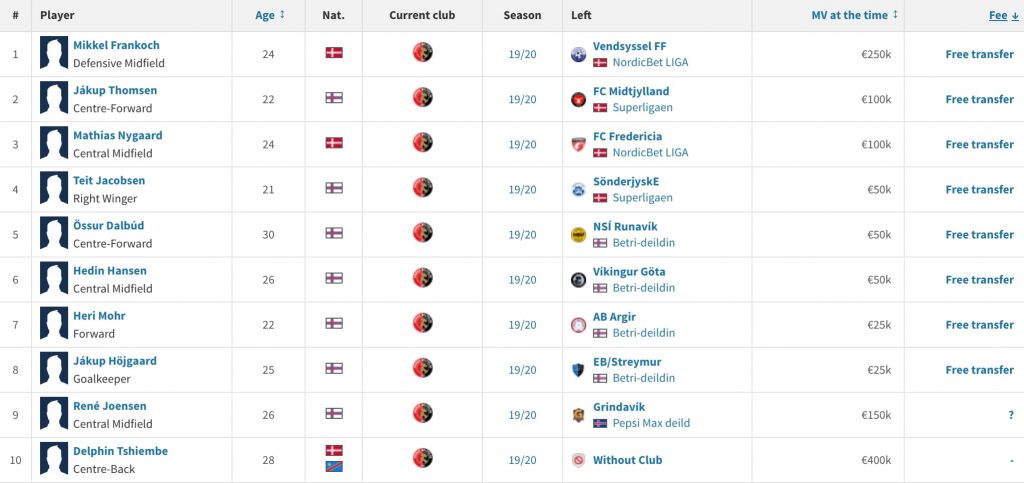Sort by 'MV at the time' column
This screenshot has height=483, width=1024.
[855, 15]
